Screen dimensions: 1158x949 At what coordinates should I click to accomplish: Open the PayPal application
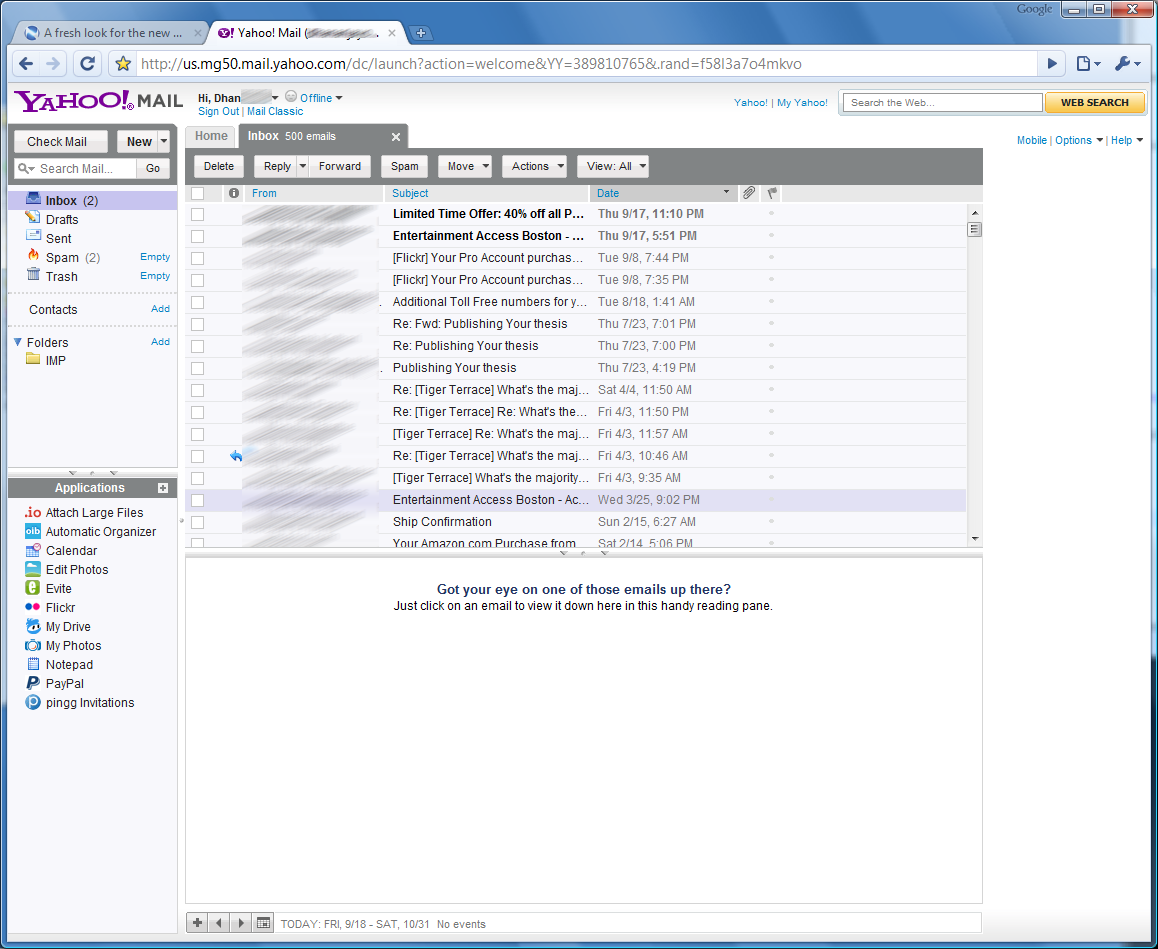[x=54, y=684]
